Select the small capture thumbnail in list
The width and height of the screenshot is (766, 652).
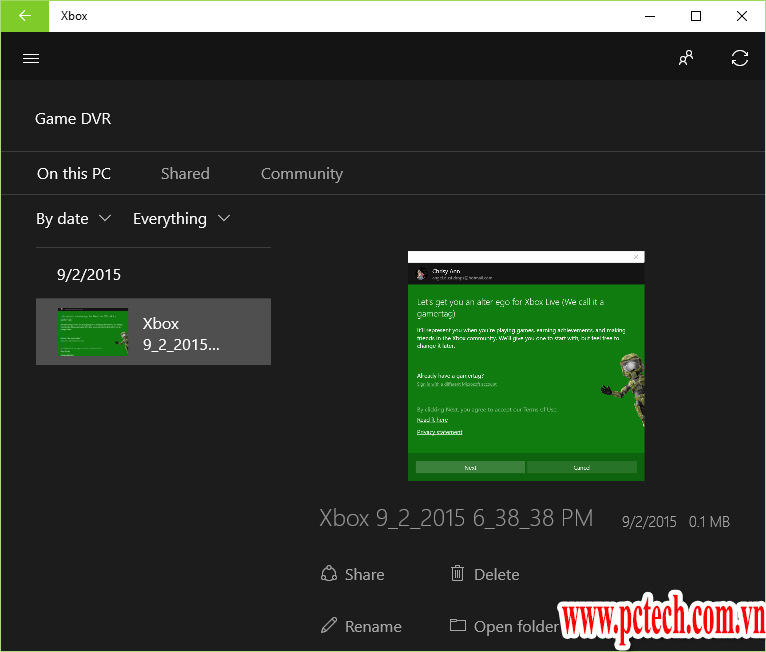click(93, 331)
